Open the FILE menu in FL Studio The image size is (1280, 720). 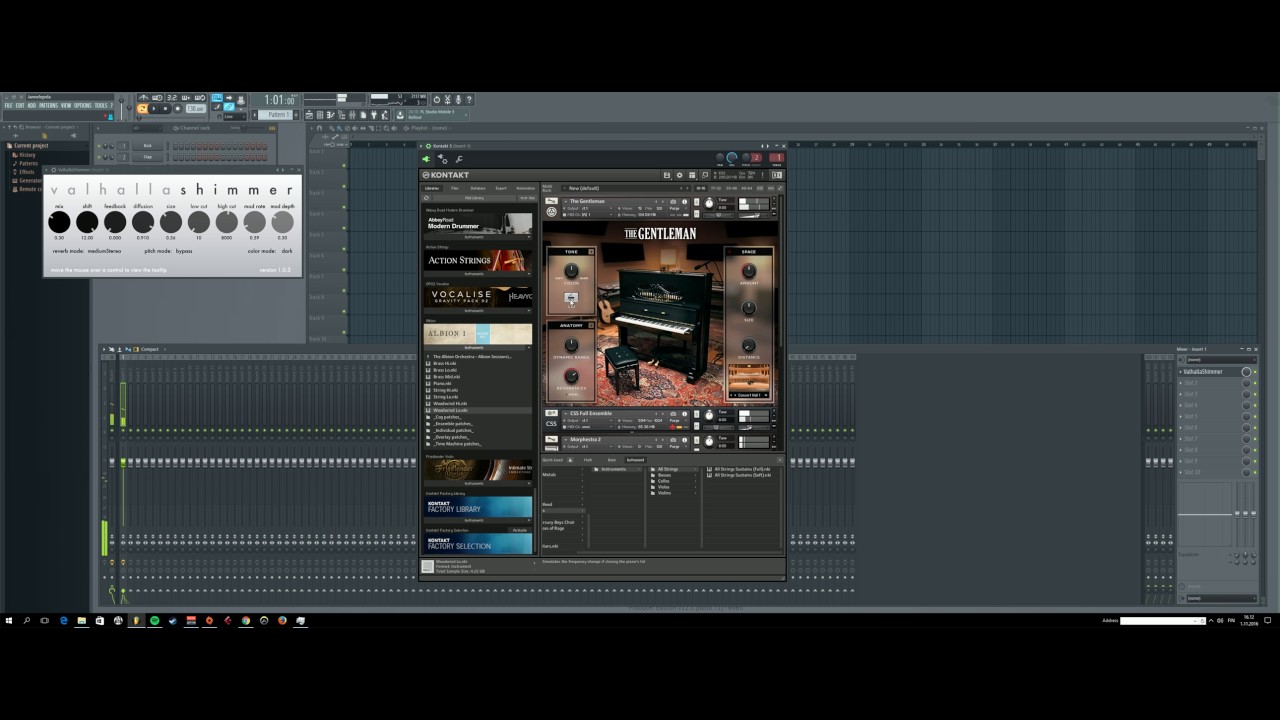(8, 105)
